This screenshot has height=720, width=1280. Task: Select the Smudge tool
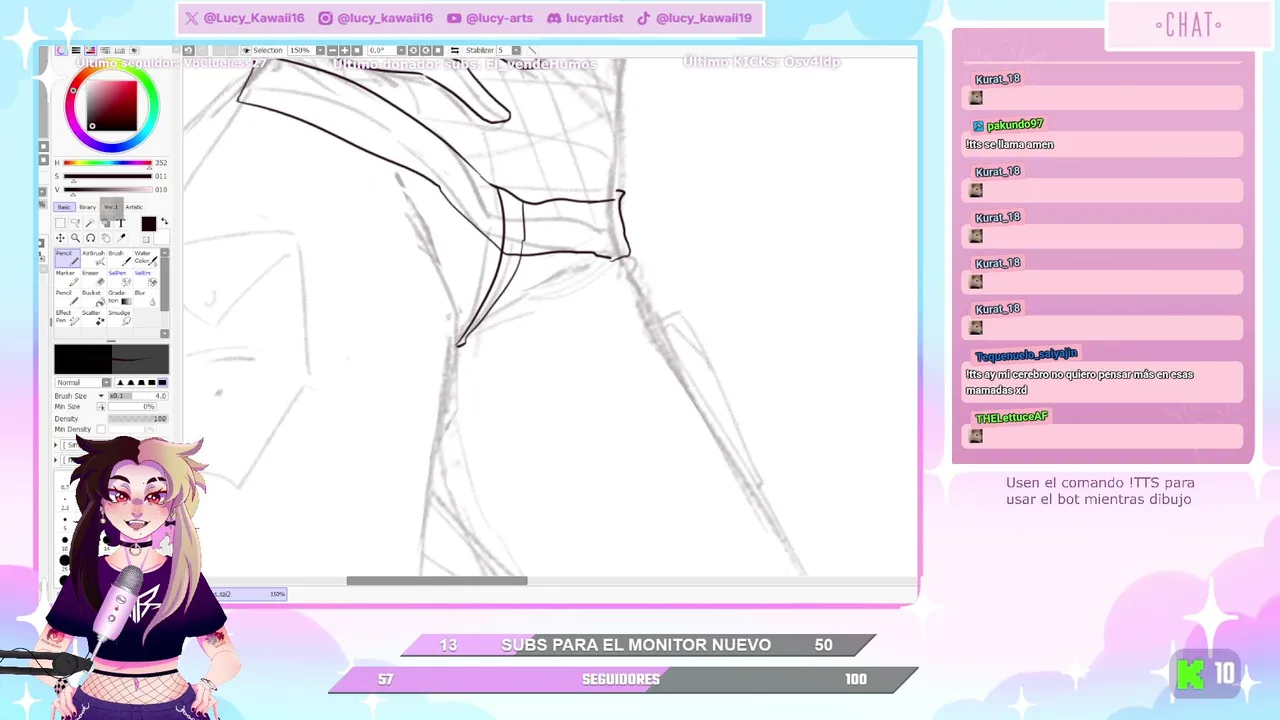pyautogui.click(x=120, y=317)
